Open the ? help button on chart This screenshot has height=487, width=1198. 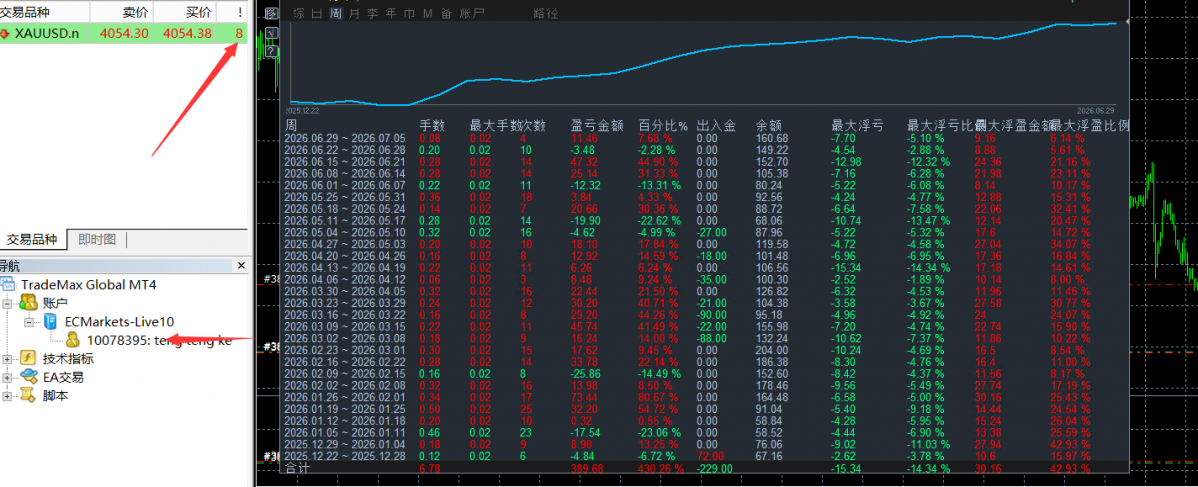(271, 51)
